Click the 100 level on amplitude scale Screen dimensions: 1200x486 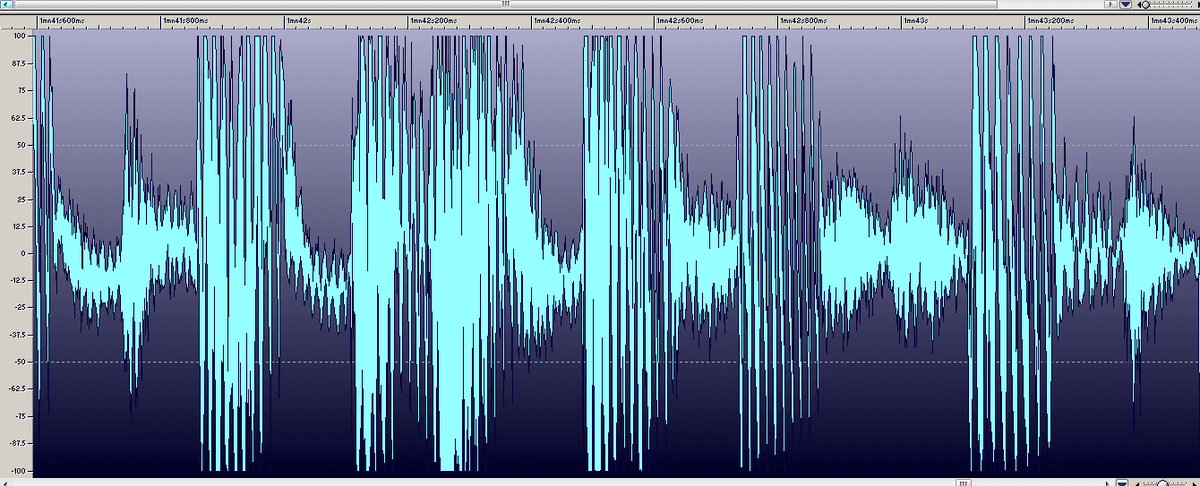[x=19, y=36]
